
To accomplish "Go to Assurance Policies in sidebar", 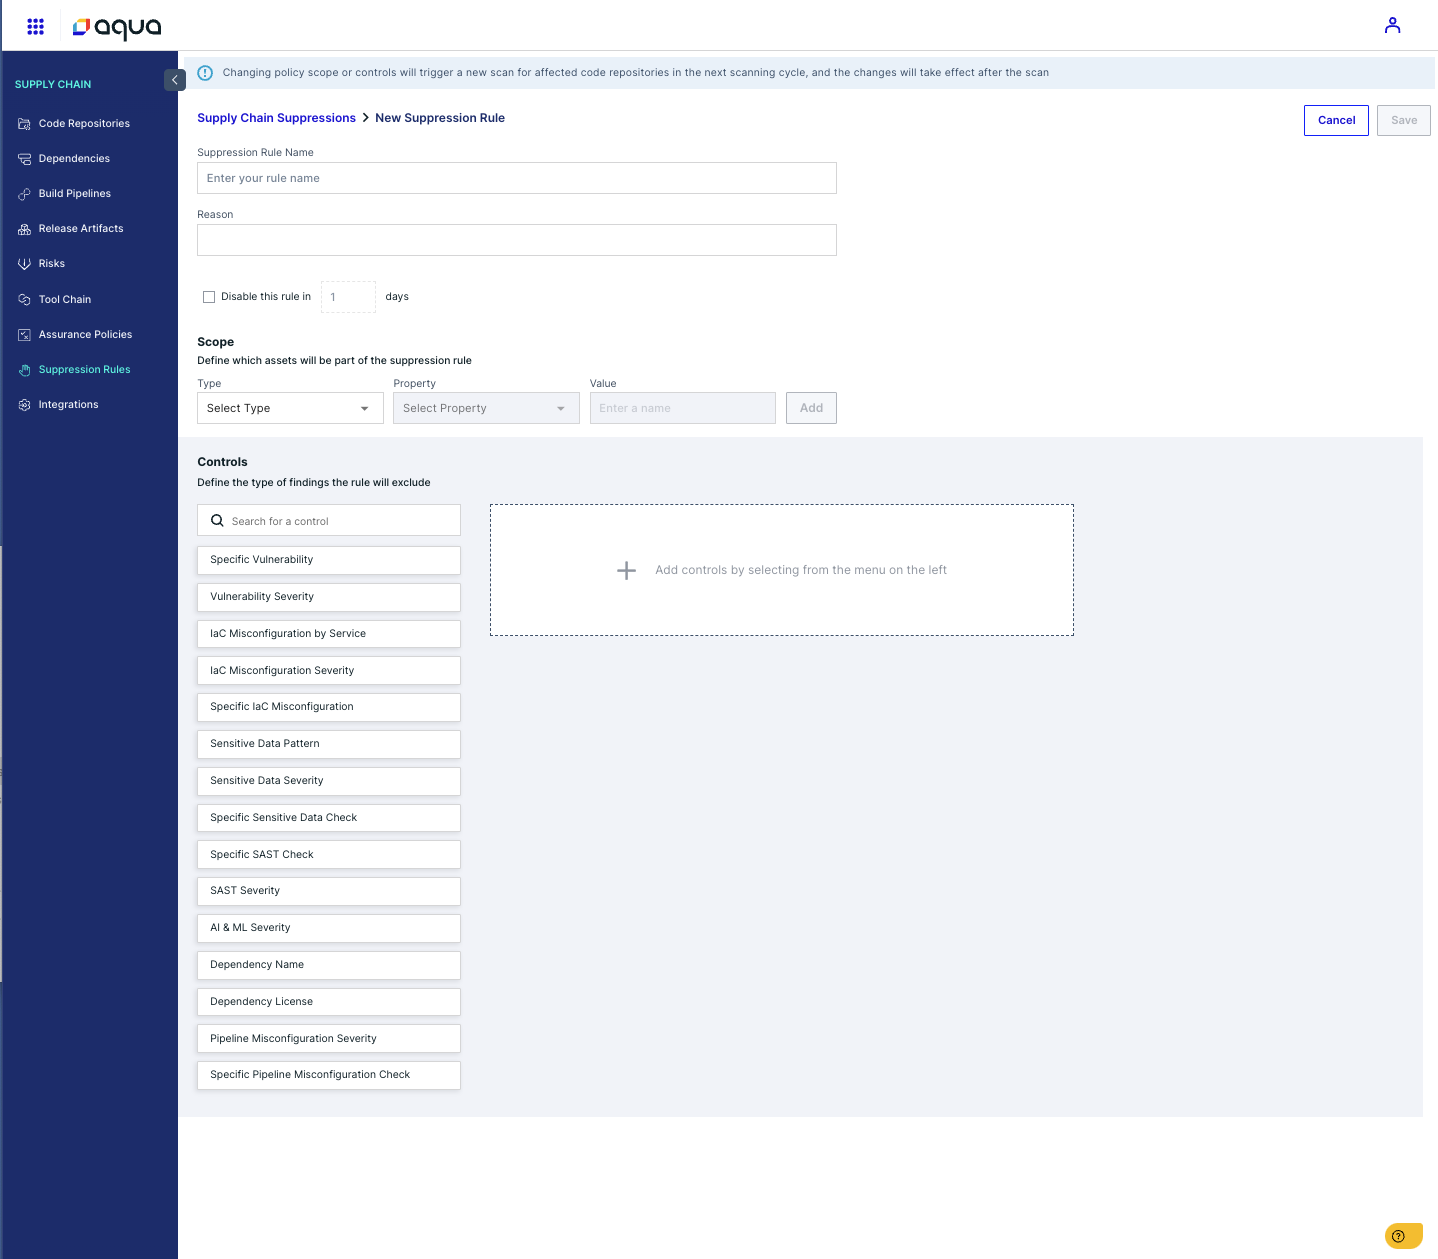I will [85, 335].
